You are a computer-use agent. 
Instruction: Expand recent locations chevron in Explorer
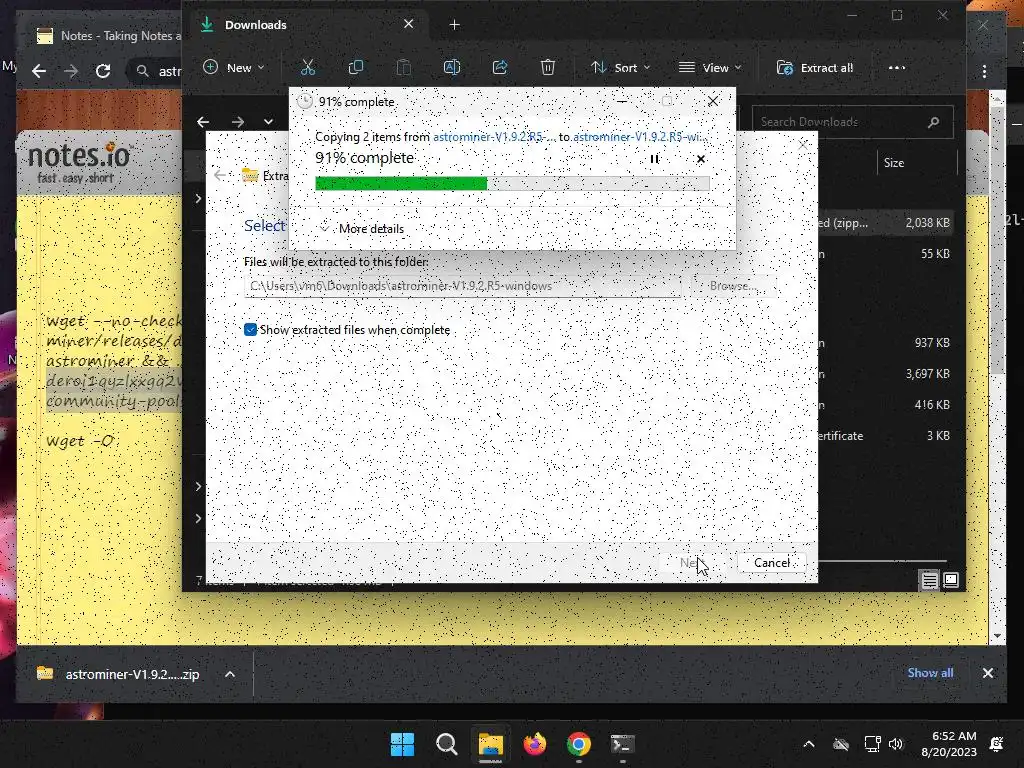coord(268,121)
